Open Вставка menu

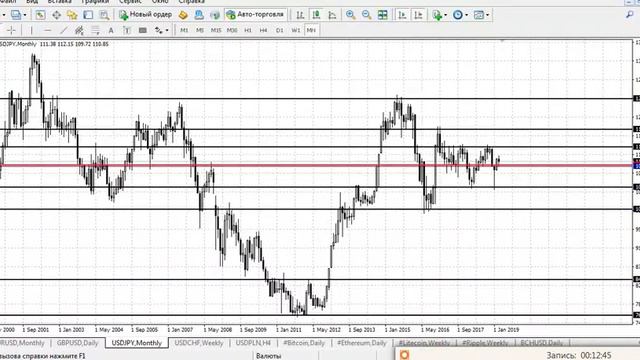(60, 2)
